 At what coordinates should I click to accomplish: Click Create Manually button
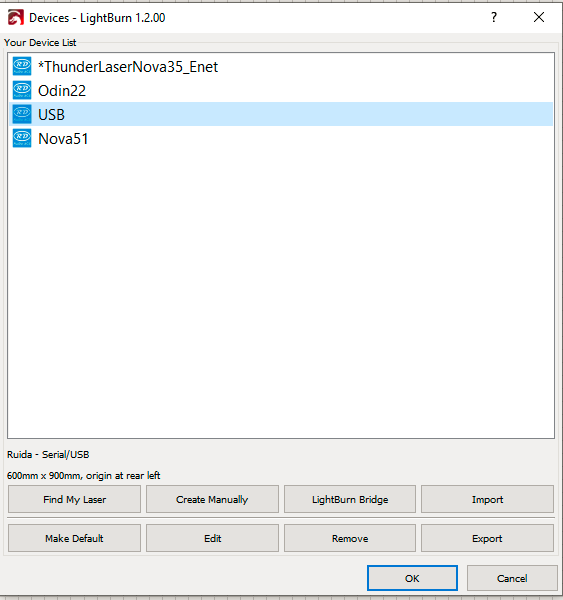click(212, 499)
